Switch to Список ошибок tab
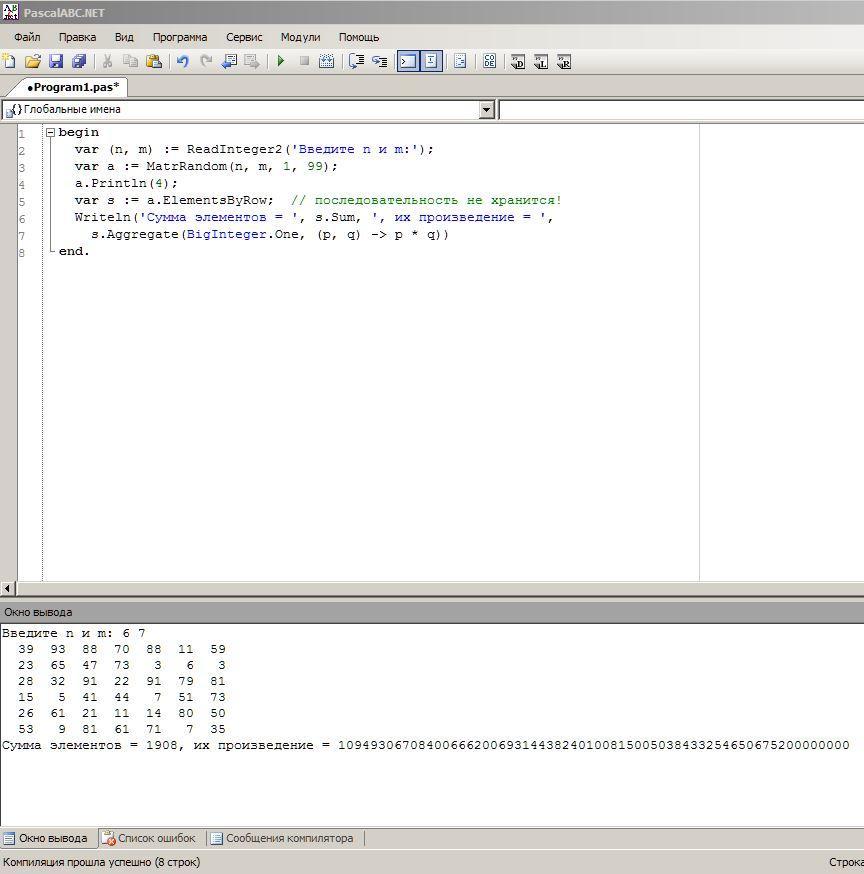The height and width of the screenshot is (874, 864). coord(151,838)
